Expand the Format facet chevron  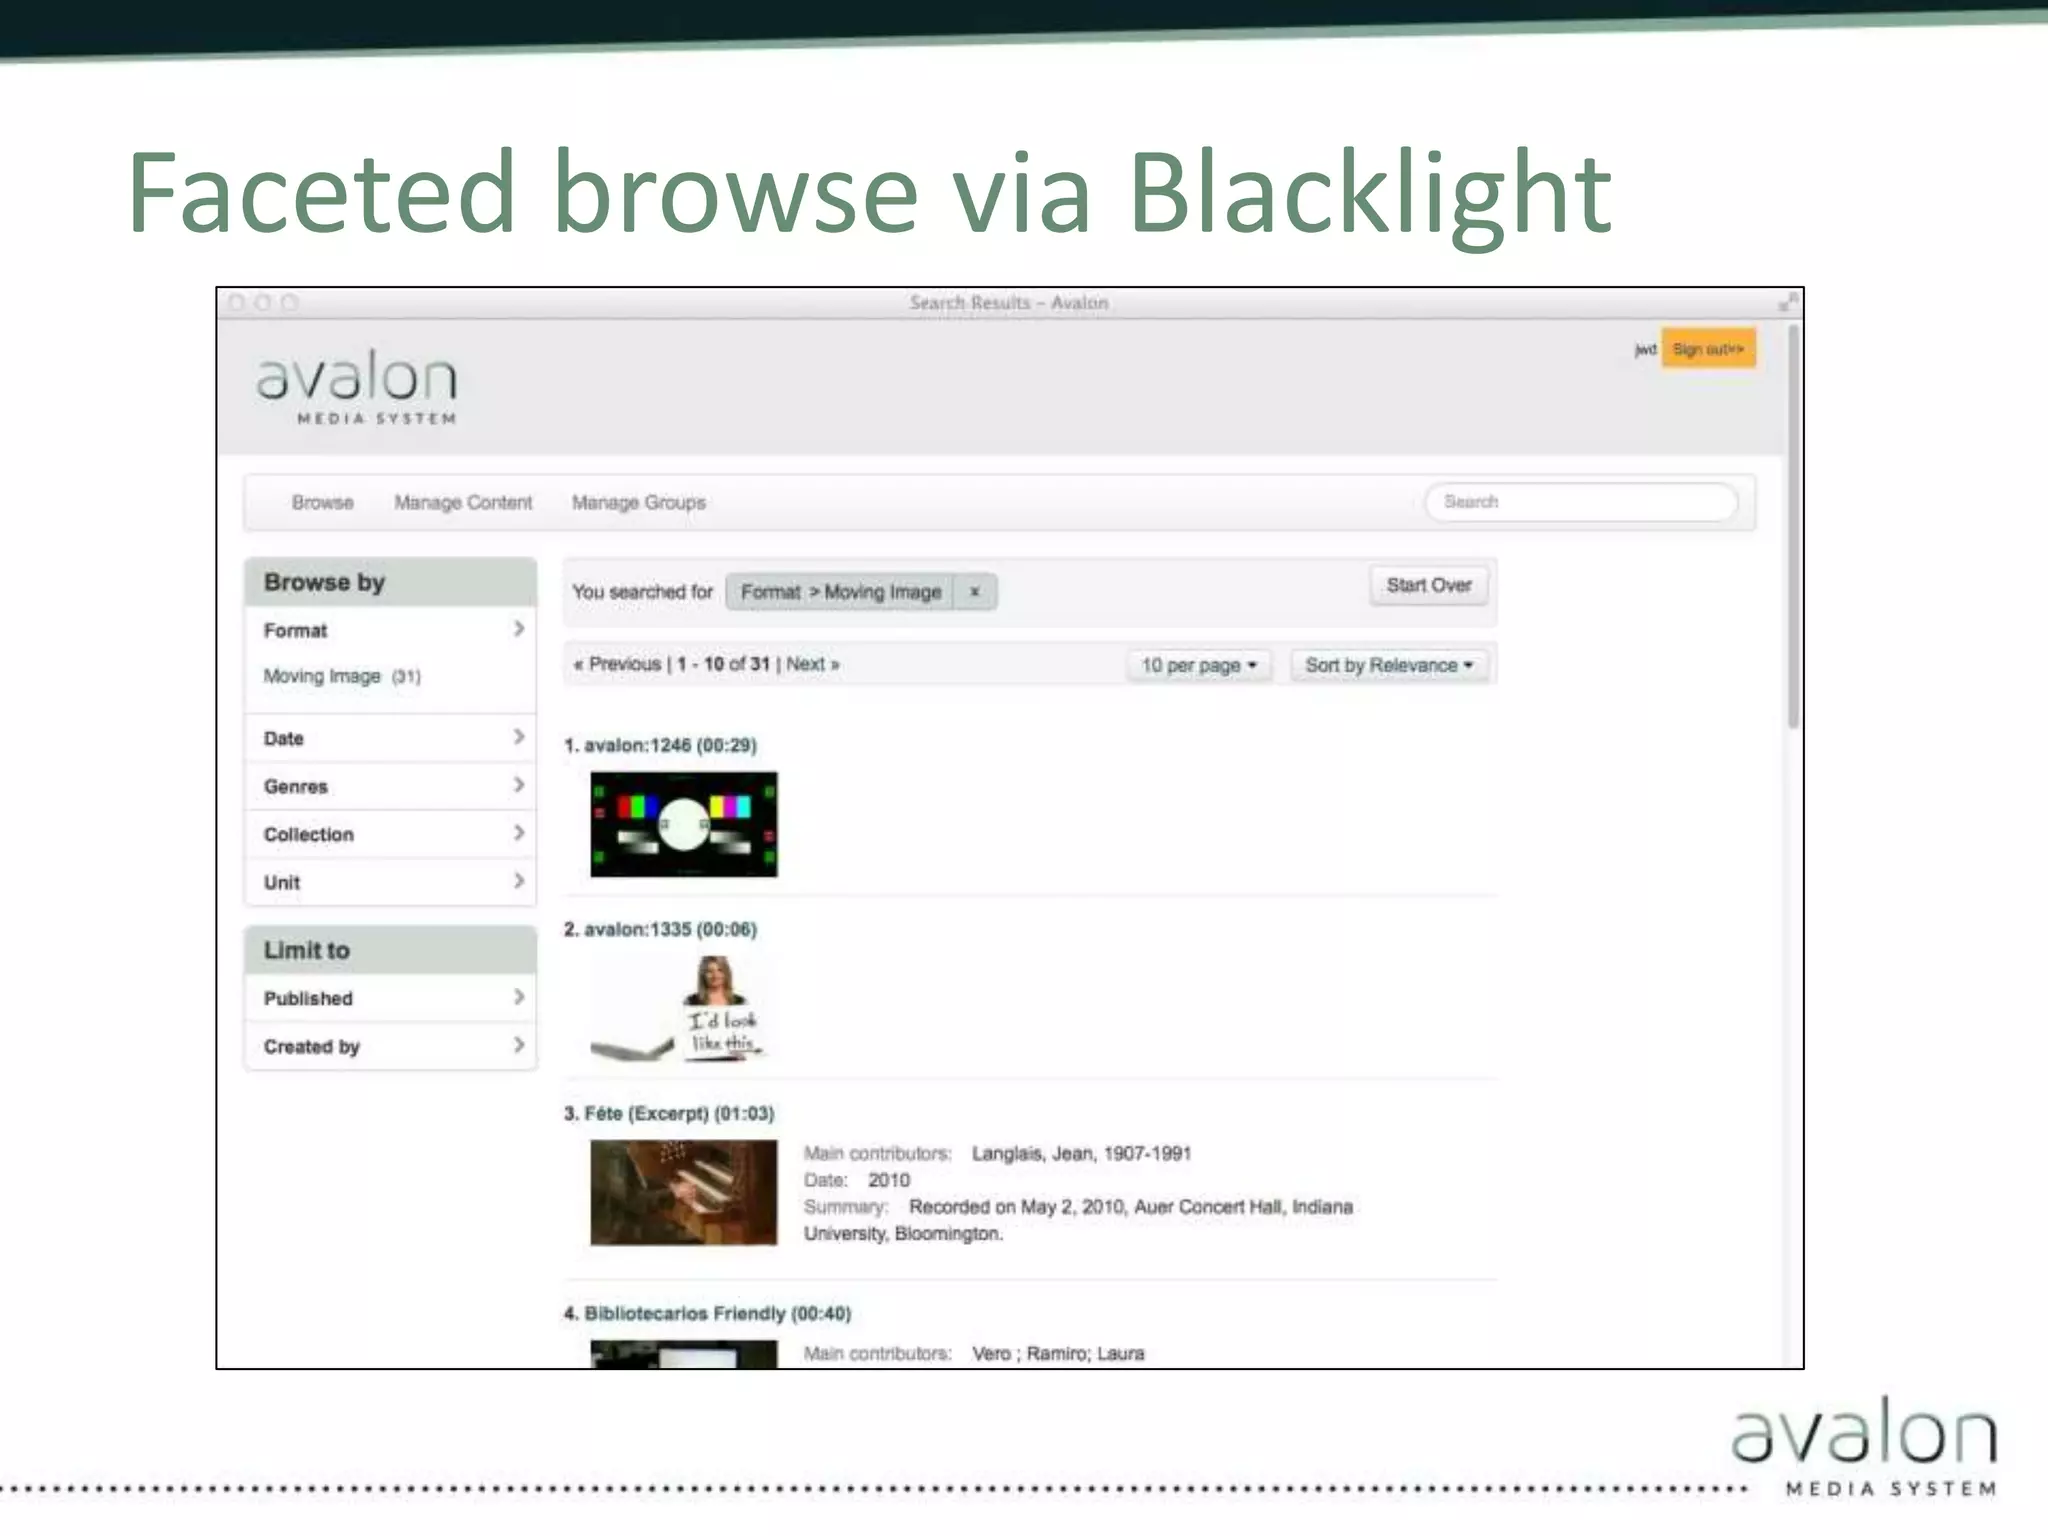pyautogui.click(x=519, y=629)
